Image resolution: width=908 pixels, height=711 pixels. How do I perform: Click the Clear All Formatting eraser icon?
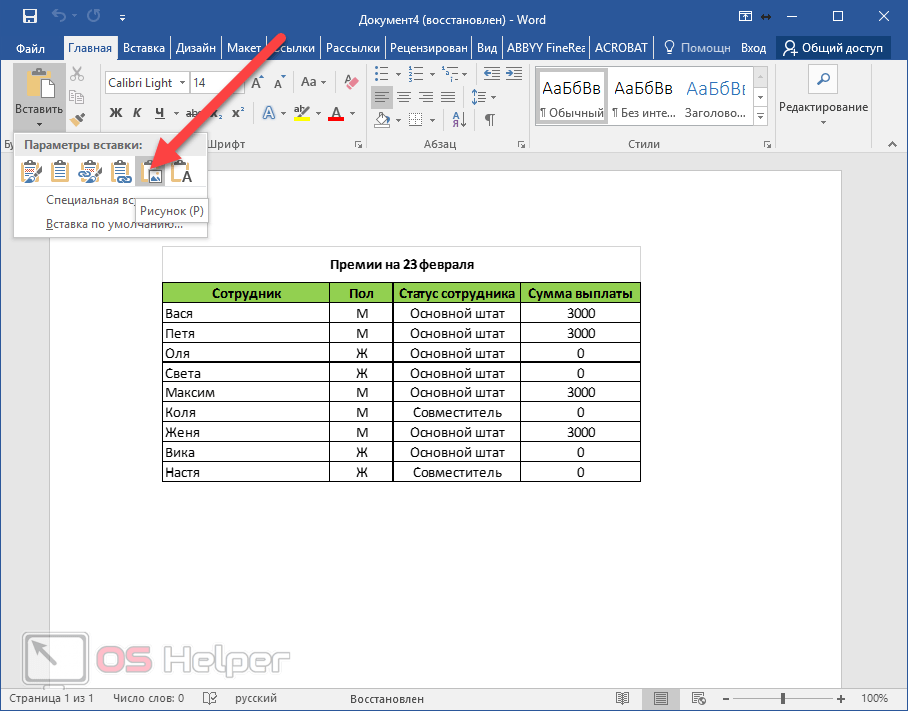pos(354,83)
